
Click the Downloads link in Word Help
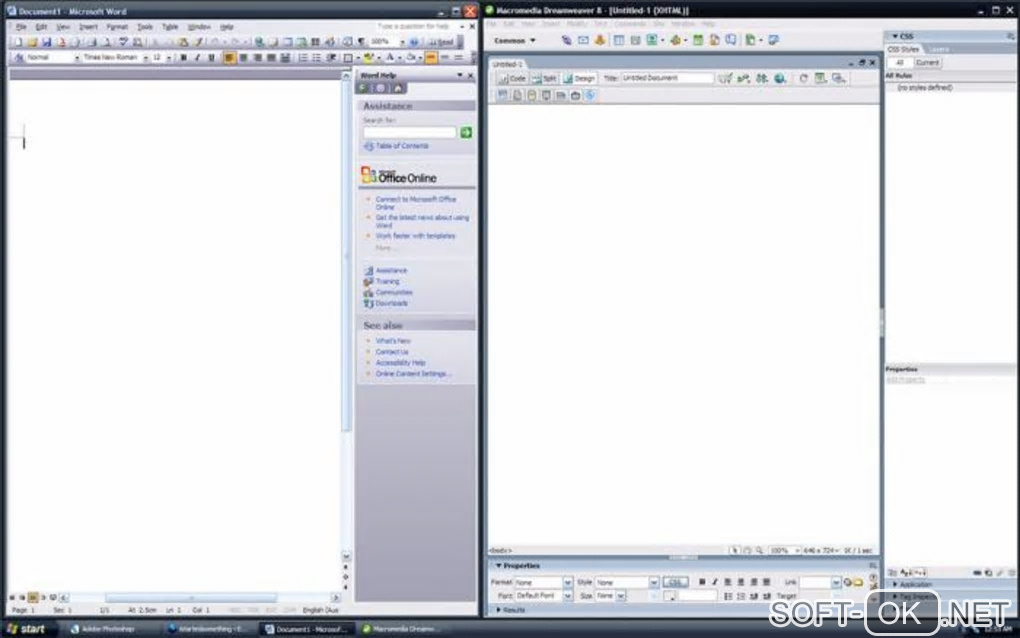tap(391, 304)
